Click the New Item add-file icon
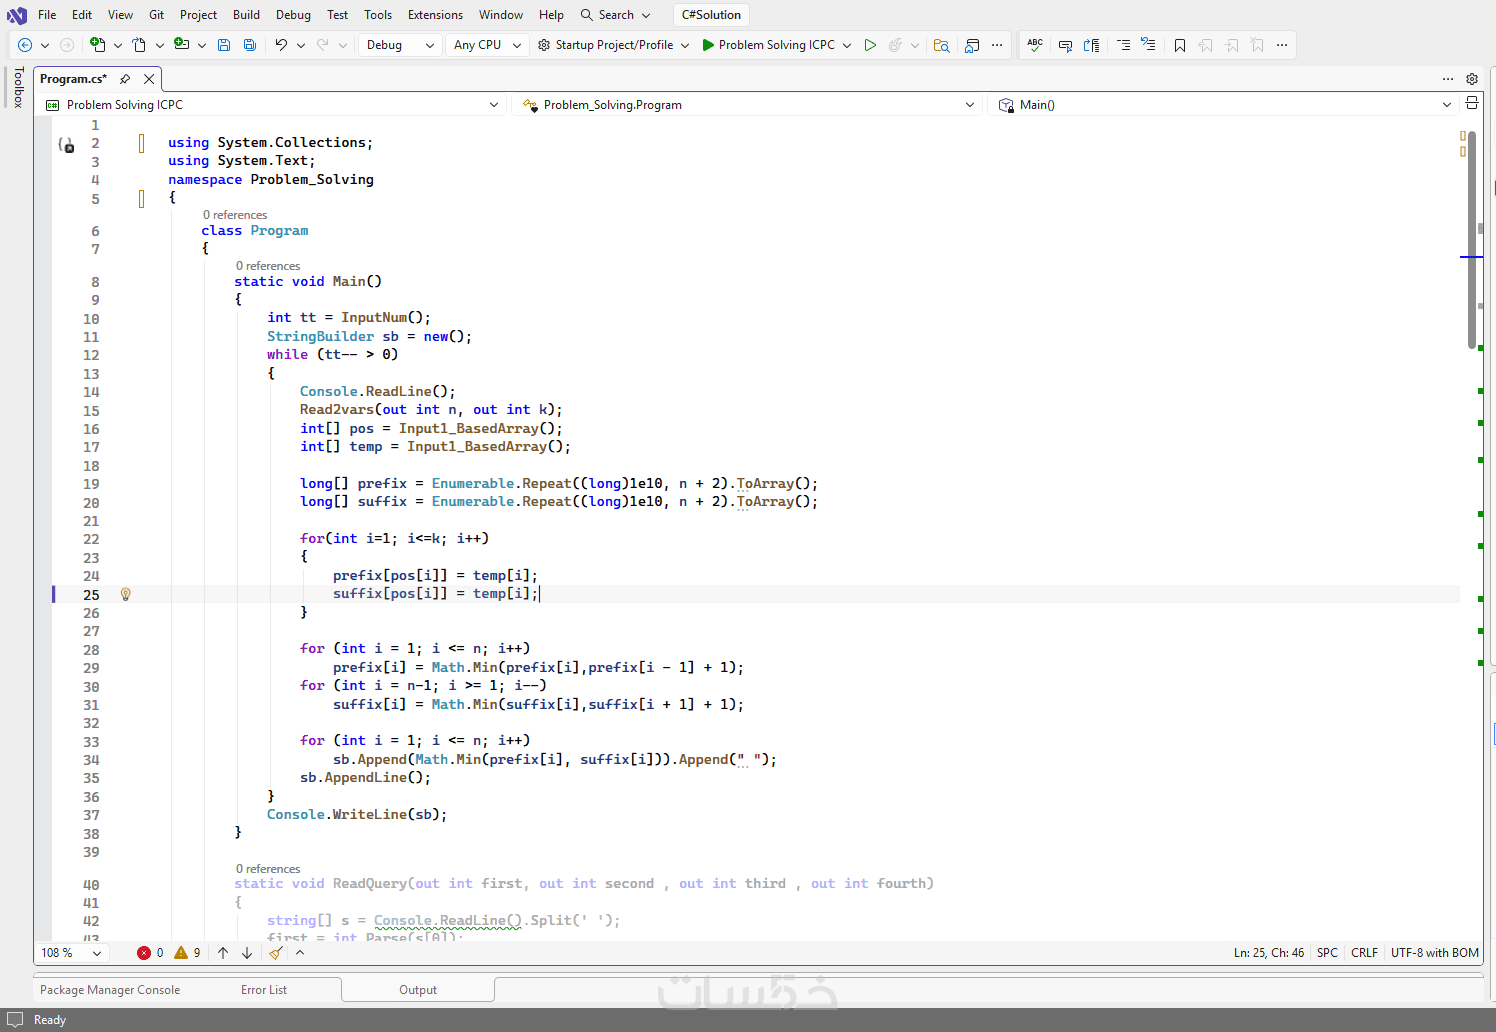 click(97, 45)
